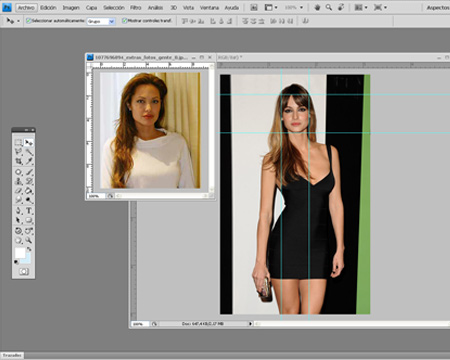Select the Clone Stamp tool
This screenshot has width=450, height=360.
click(18, 181)
